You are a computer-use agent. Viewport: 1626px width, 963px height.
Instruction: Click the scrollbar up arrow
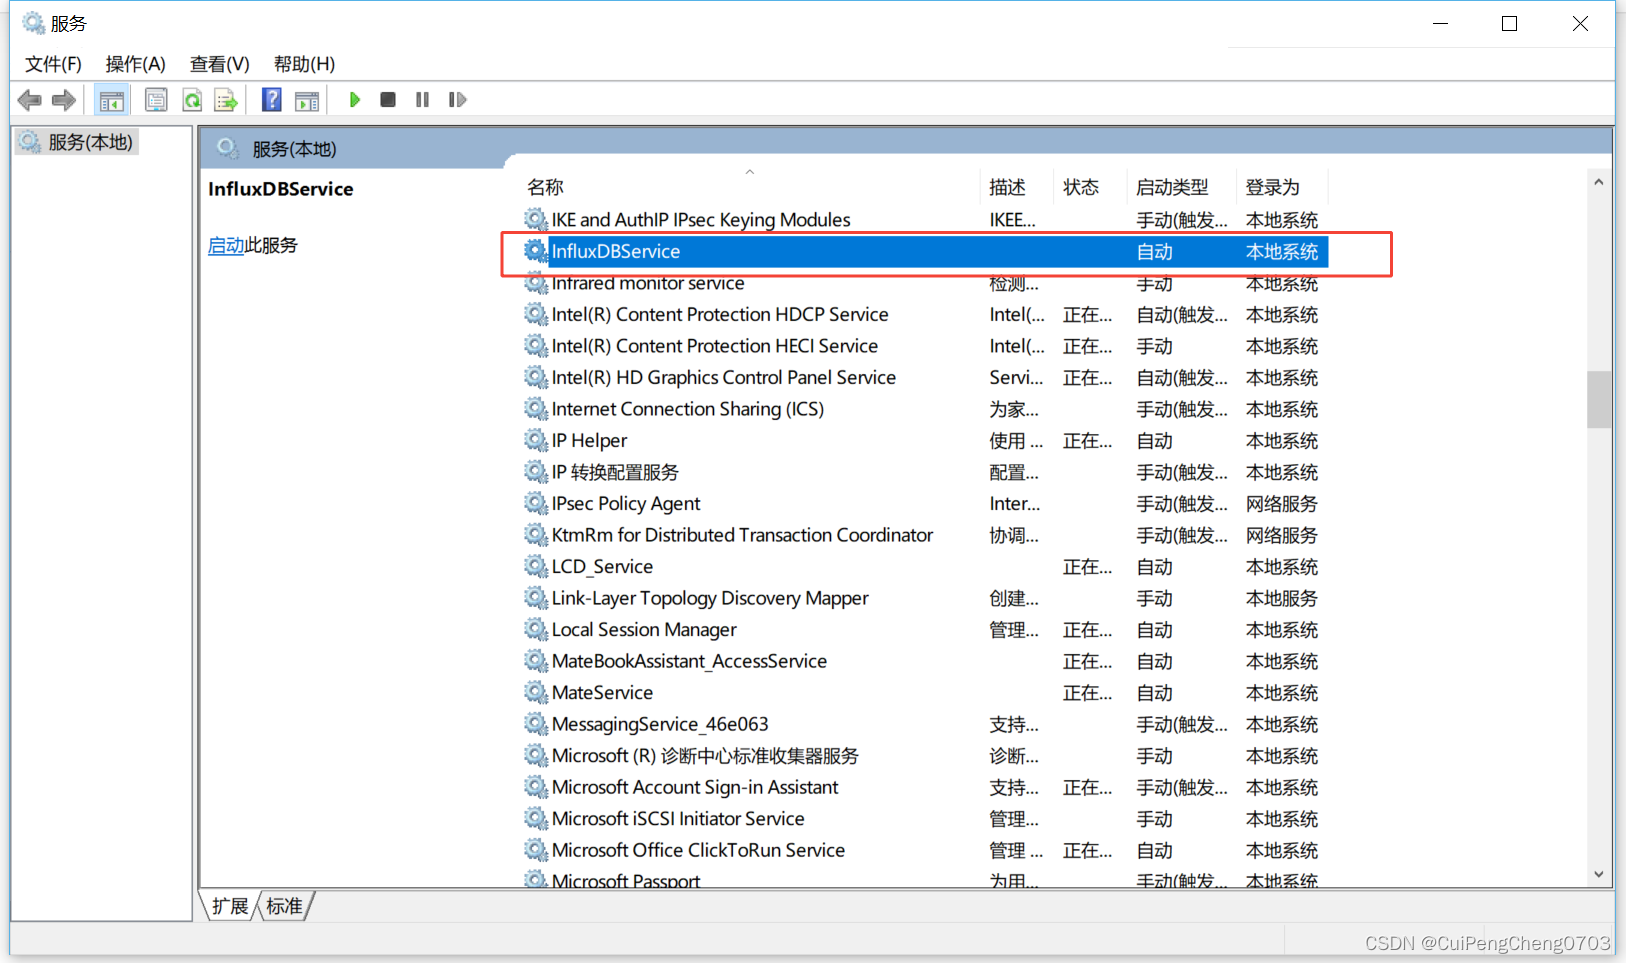click(1598, 182)
